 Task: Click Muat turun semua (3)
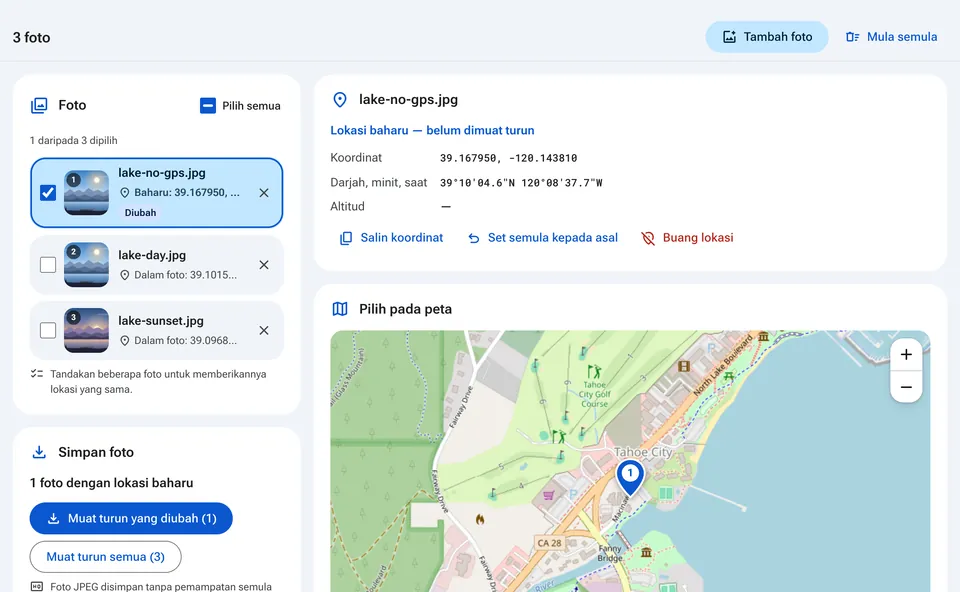coord(106,557)
